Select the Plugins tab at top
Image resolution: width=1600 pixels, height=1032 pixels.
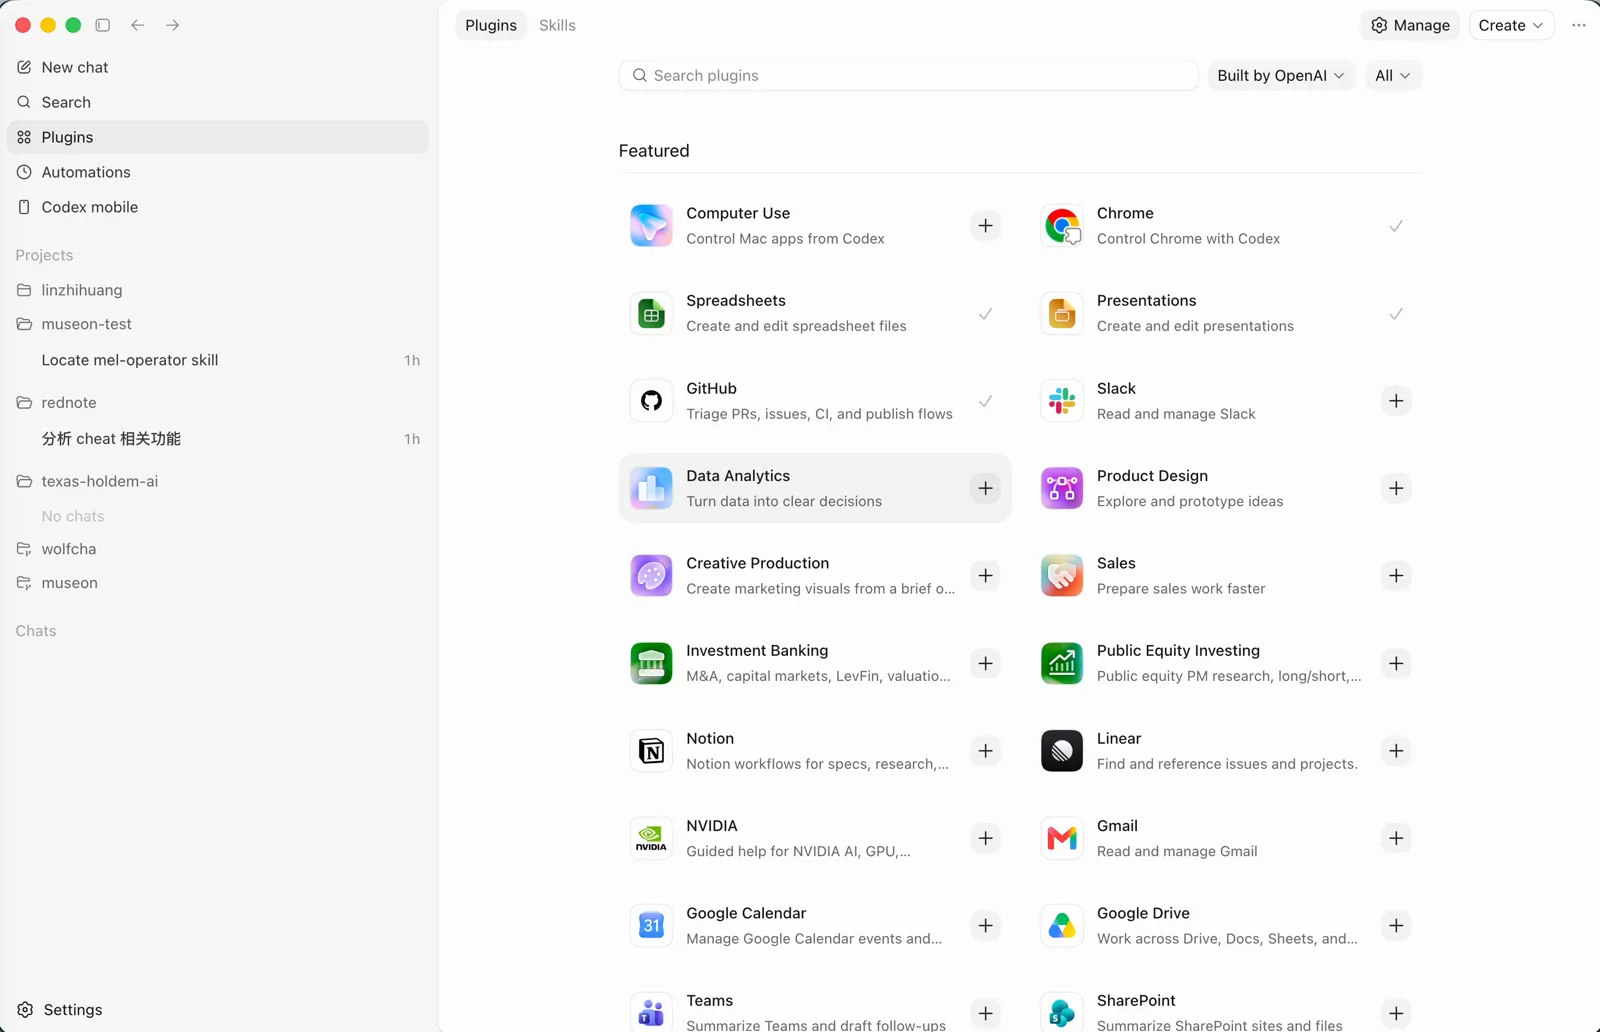click(491, 25)
